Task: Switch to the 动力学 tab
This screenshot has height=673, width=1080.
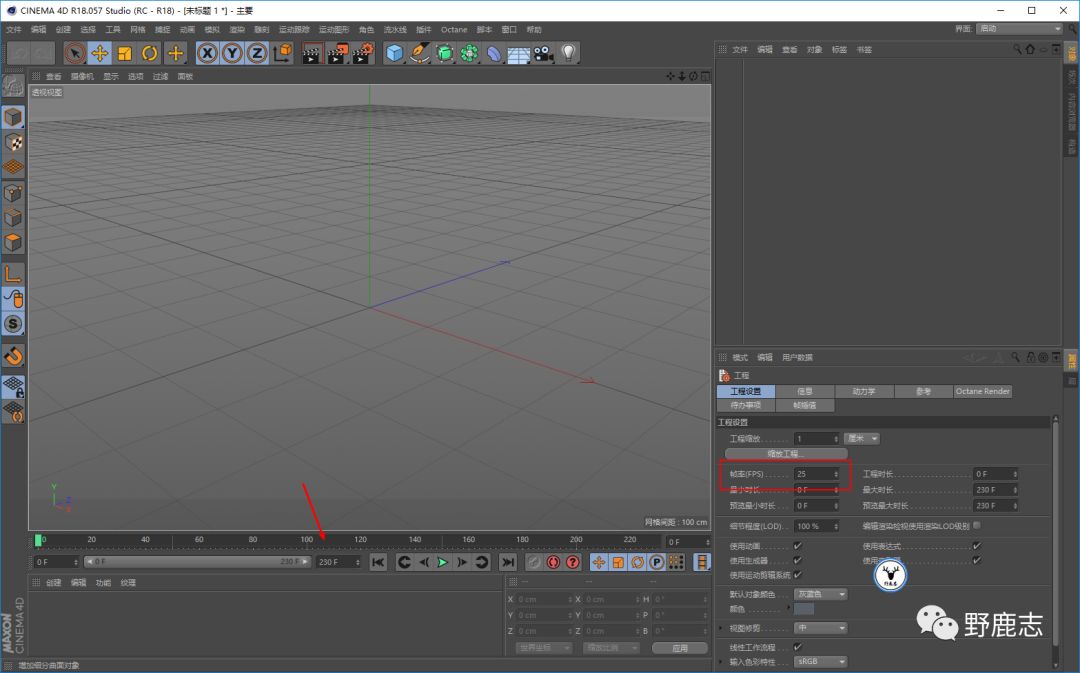Action: [x=863, y=392]
